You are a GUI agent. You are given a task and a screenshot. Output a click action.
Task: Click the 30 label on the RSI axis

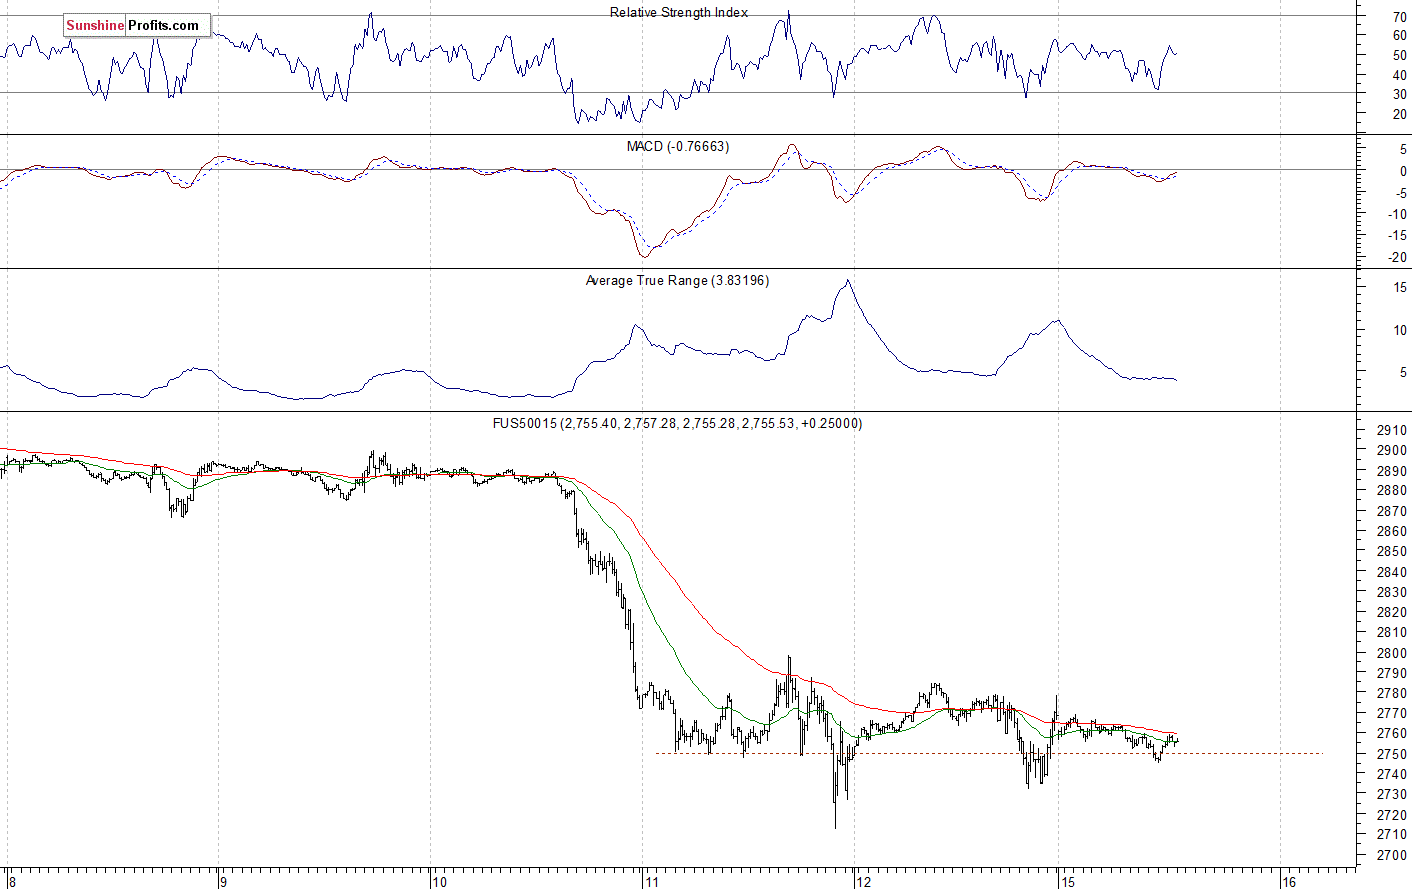[1399, 95]
